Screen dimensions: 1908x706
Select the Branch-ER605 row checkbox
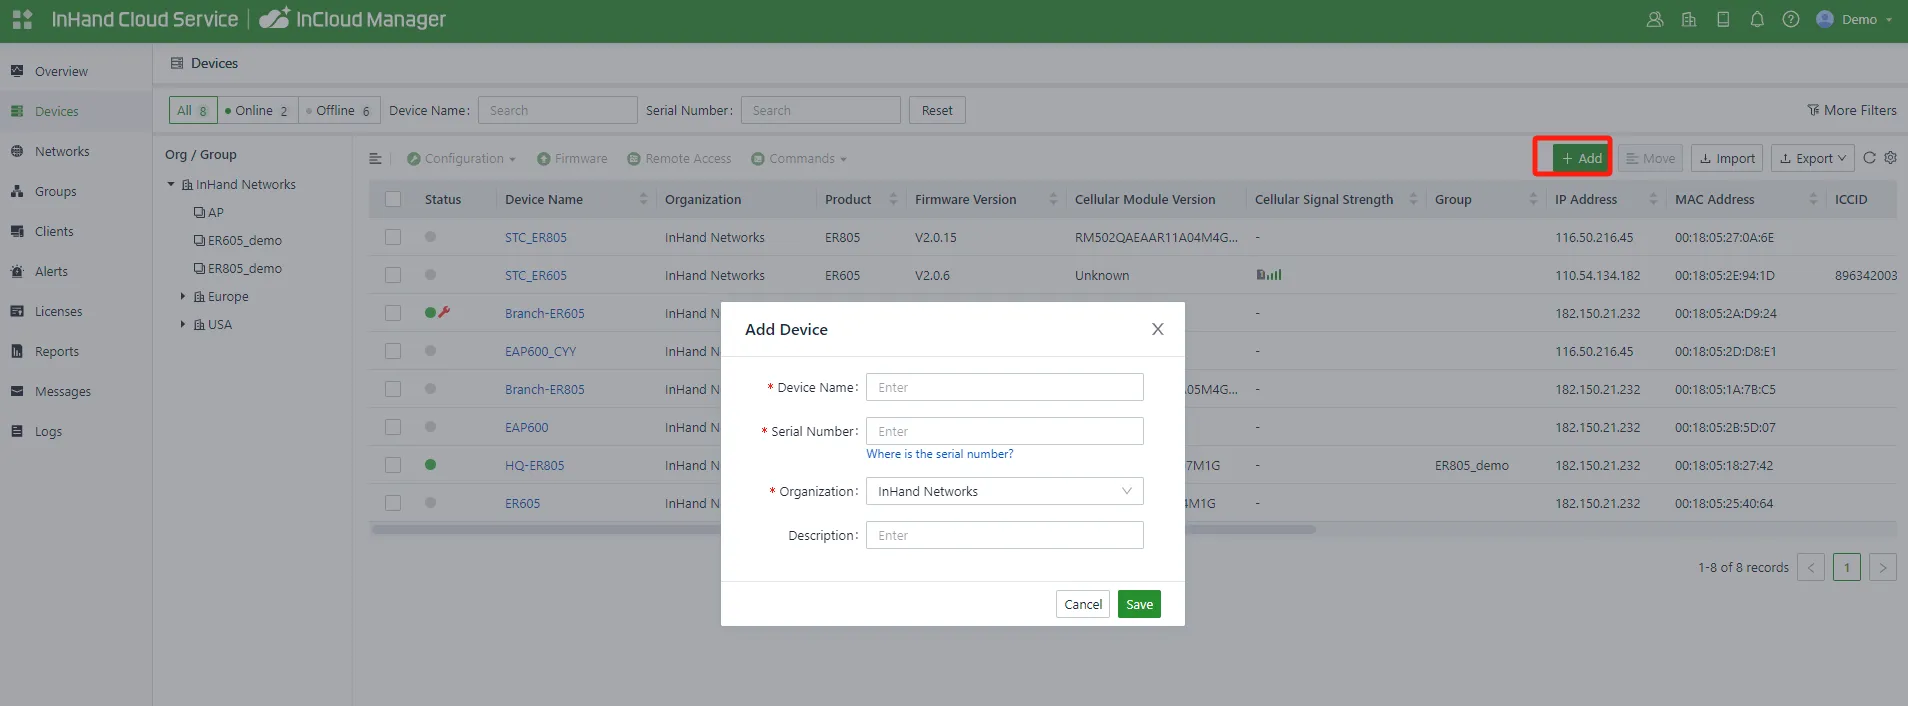tap(393, 313)
